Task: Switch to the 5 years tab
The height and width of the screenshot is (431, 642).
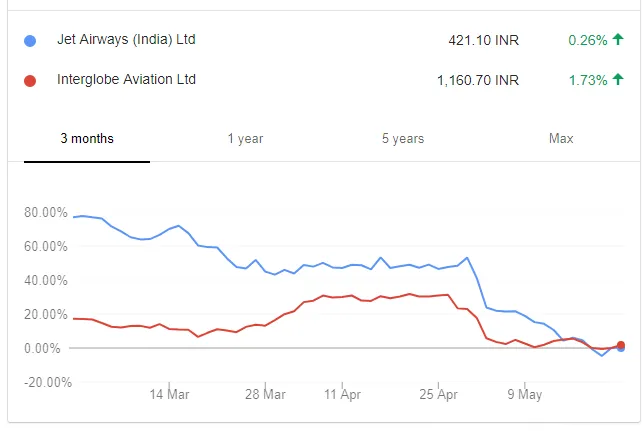Action: click(x=403, y=139)
